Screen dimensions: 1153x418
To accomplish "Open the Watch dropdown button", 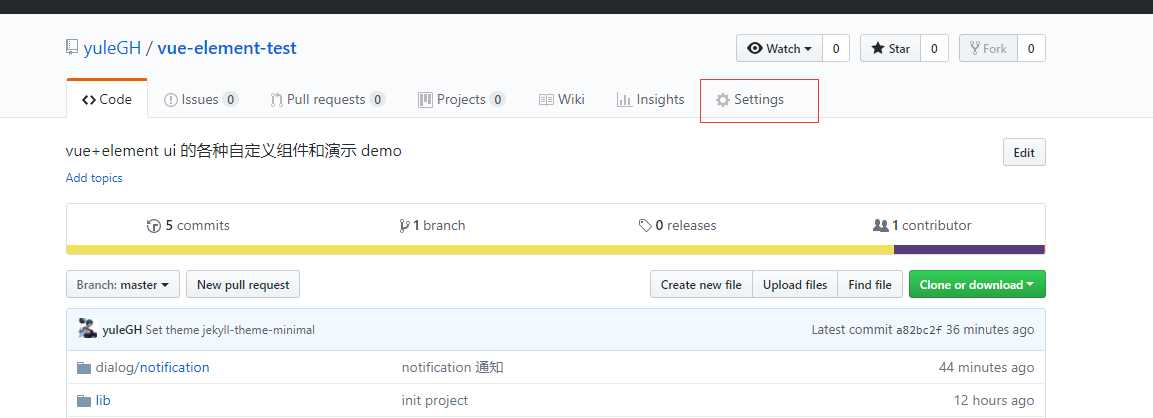I will (779, 49).
